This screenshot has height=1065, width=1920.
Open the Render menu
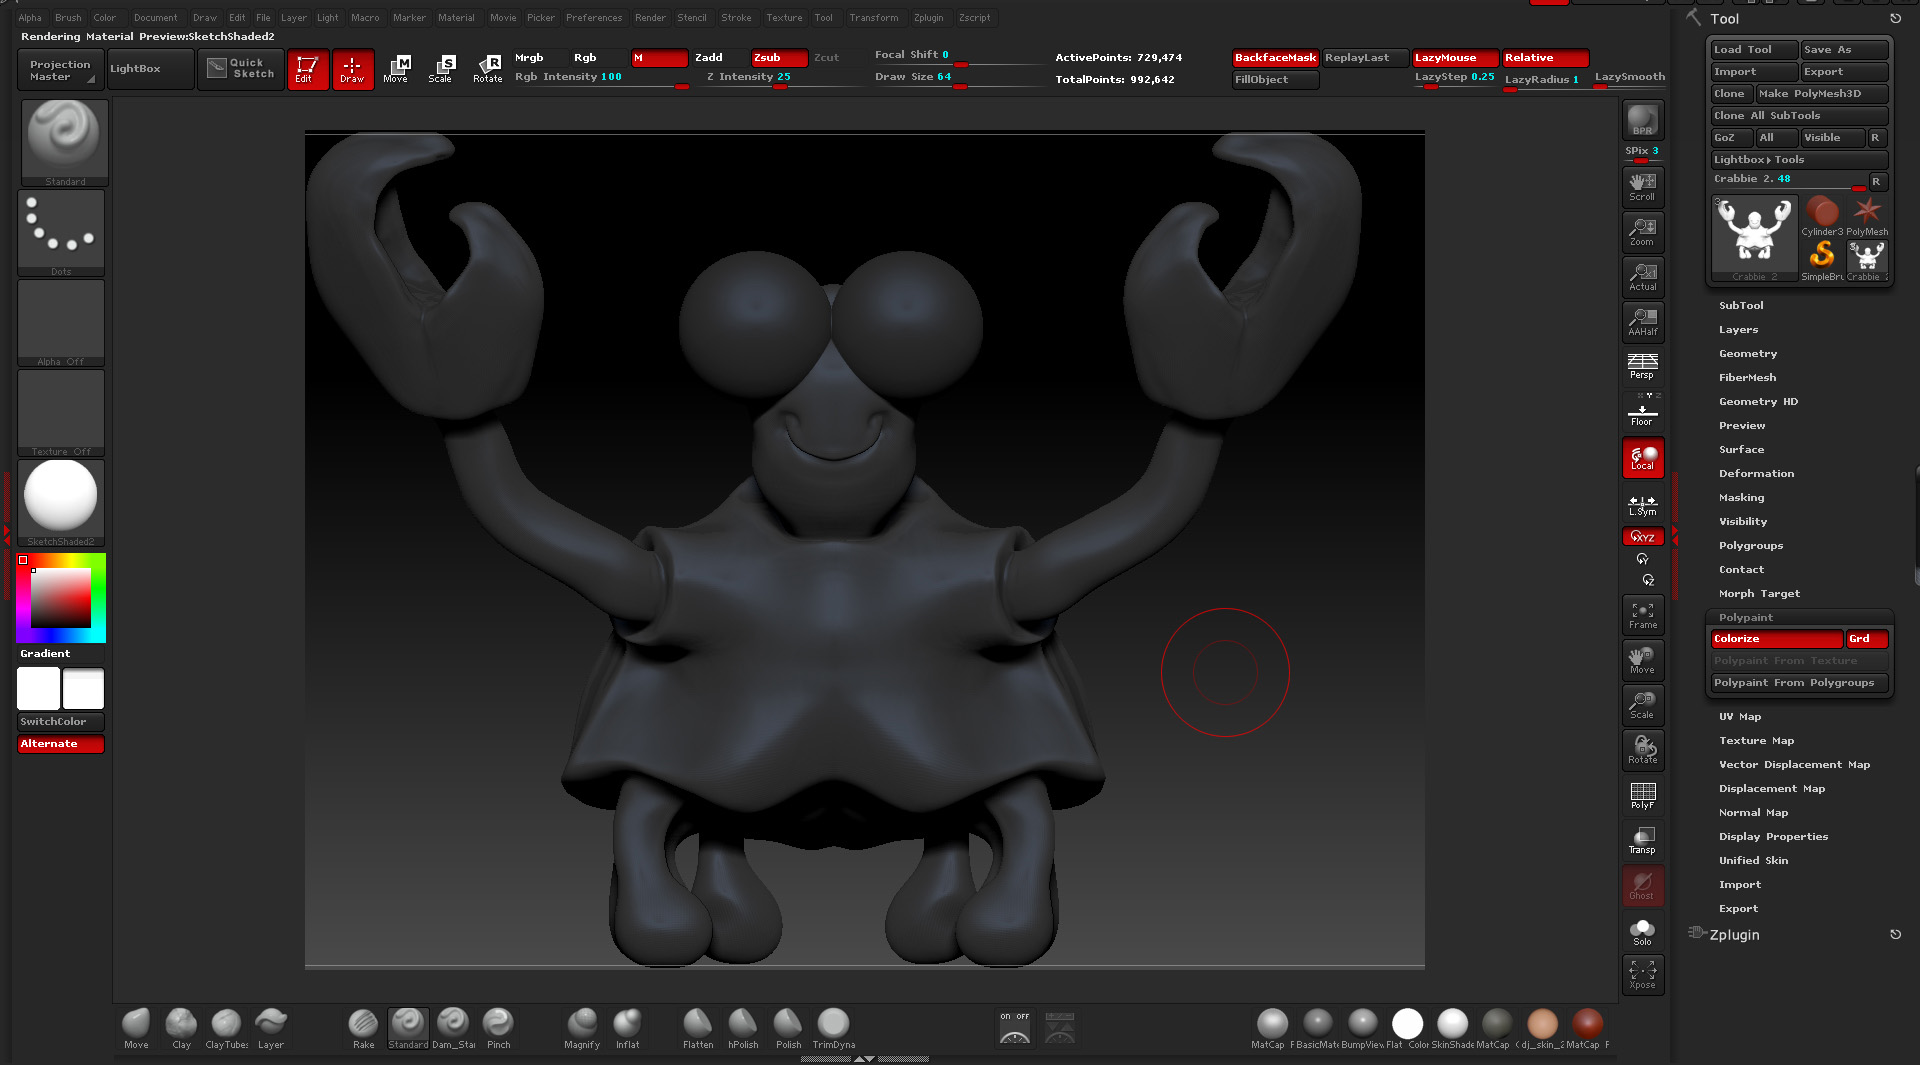point(650,18)
